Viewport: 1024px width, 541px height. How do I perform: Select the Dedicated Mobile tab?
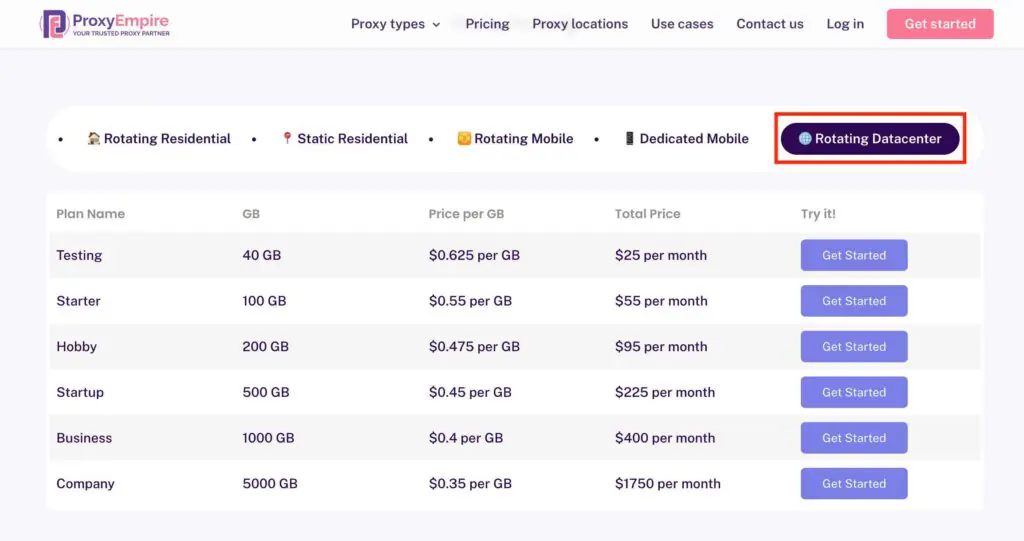click(686, 139)
